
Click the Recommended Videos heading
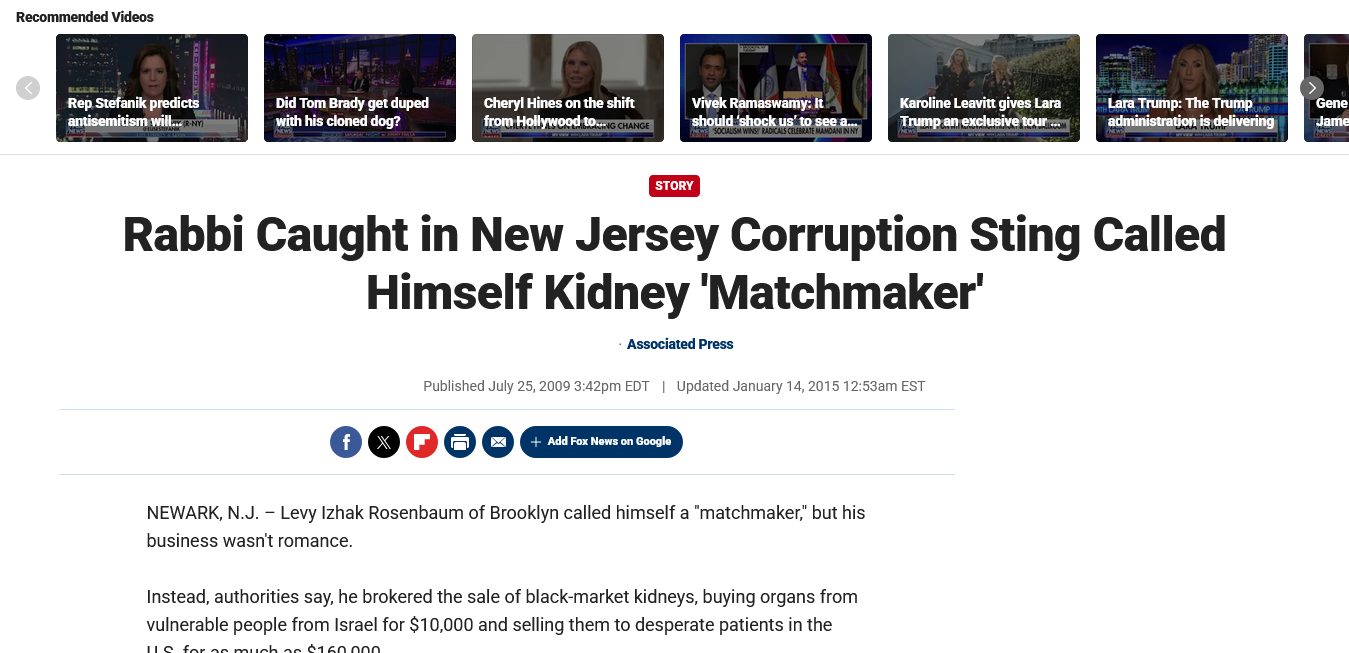tap(85, 17)
